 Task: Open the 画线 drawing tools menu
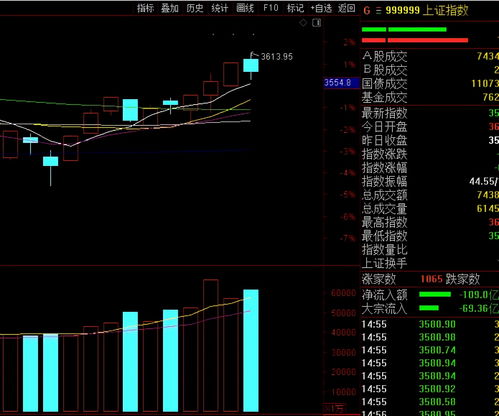(x=245, y=8)
